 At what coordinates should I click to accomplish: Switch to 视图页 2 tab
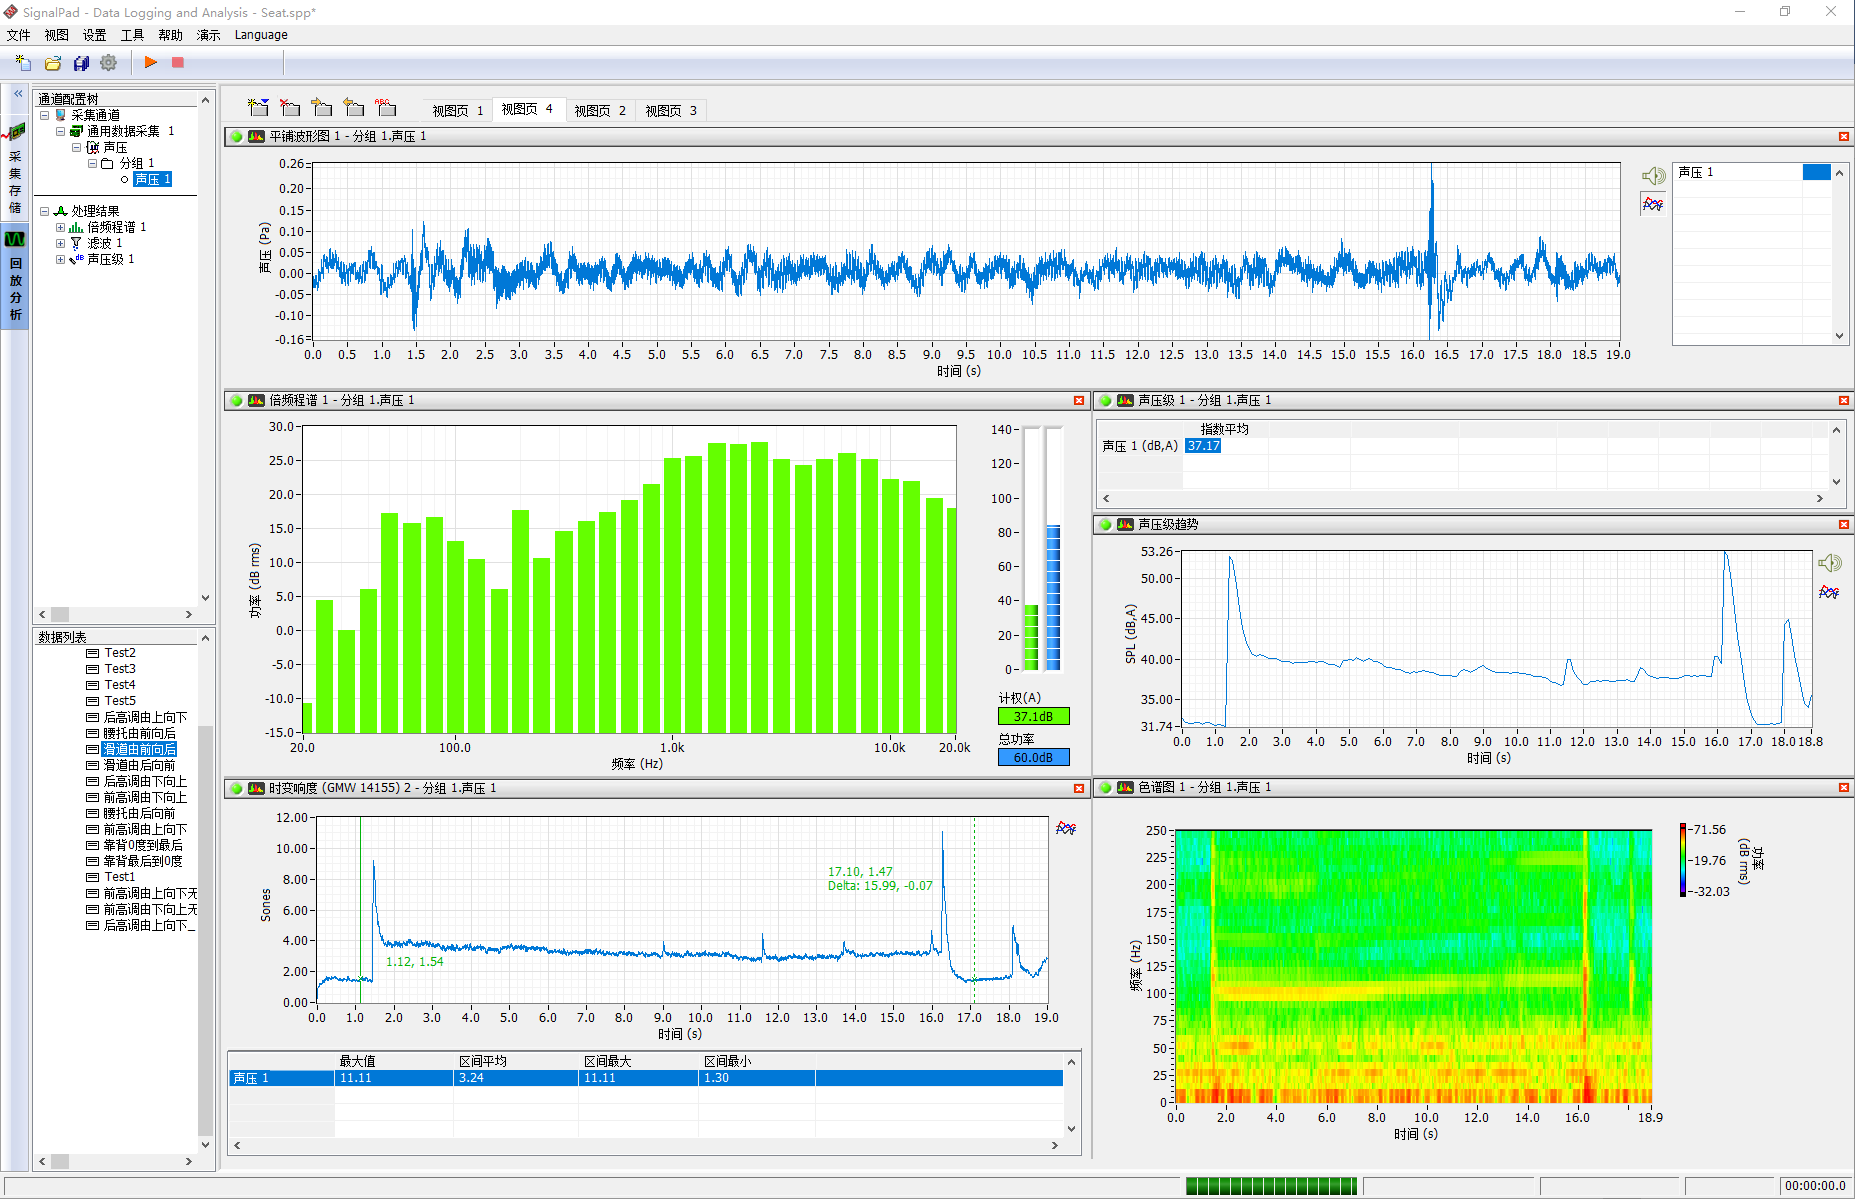coord(600,110)
